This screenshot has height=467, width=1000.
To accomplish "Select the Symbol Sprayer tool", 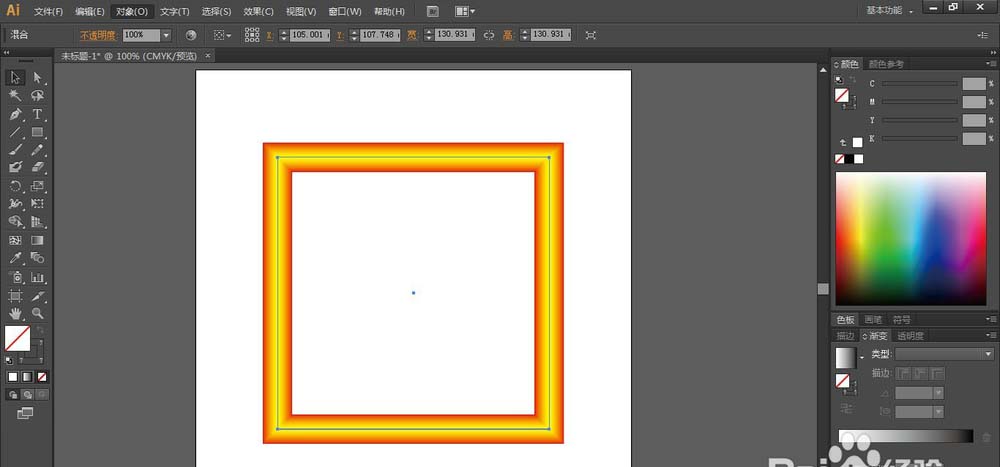I will 16,278.
